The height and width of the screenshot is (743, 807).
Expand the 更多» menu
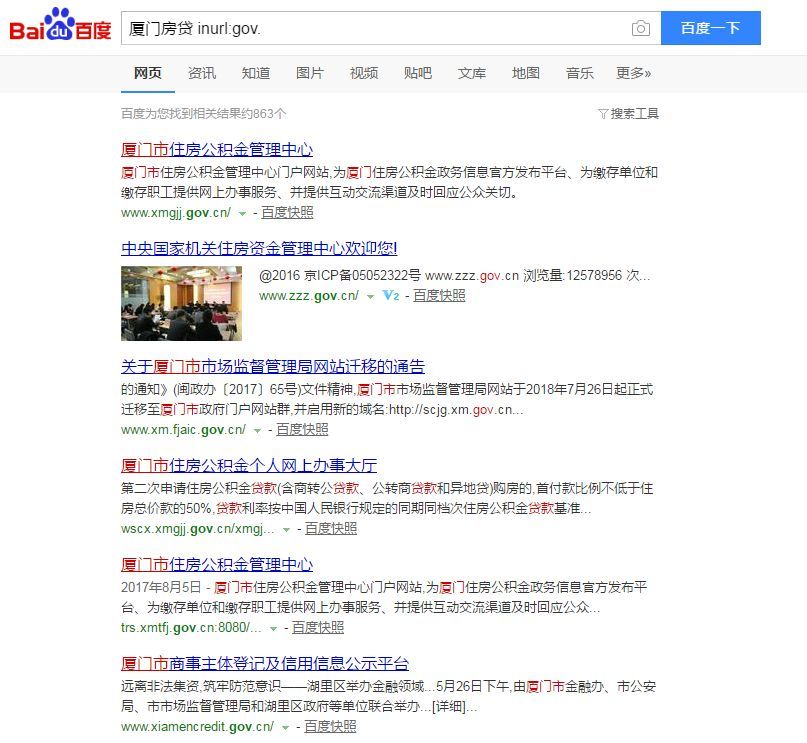pos(634,73)
